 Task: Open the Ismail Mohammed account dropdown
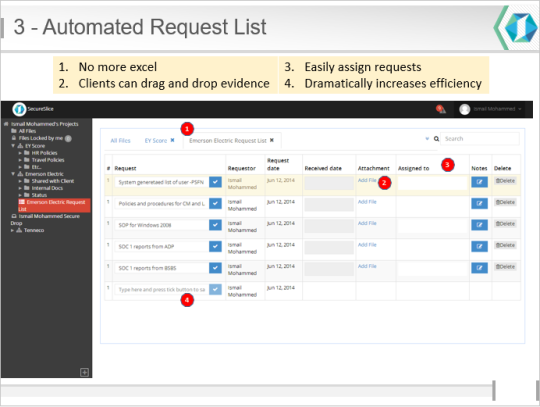(x=497, y=109)
